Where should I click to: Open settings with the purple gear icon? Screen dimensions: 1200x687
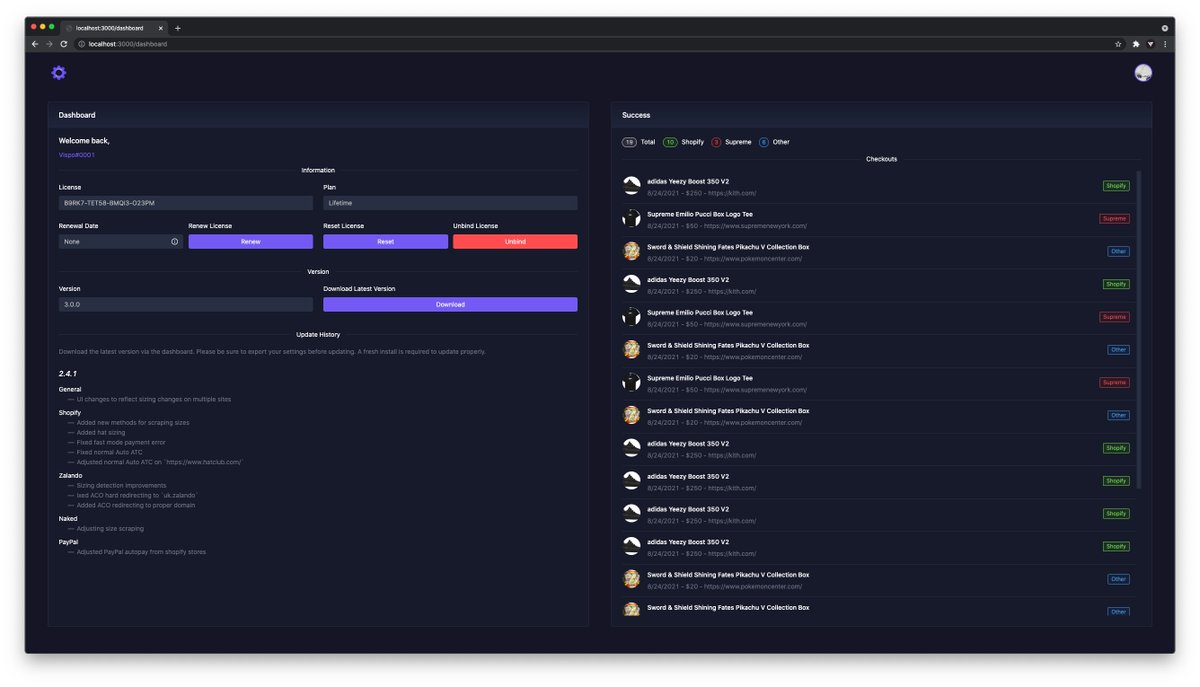(59, 73)
